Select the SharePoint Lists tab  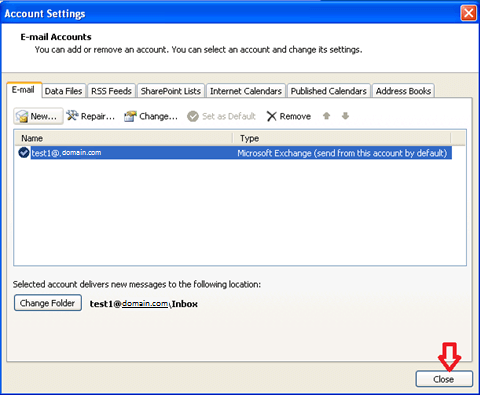pos(171,91)
